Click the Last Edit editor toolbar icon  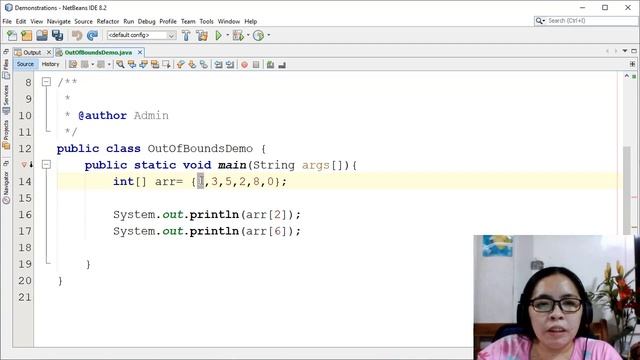coord(73,64)
